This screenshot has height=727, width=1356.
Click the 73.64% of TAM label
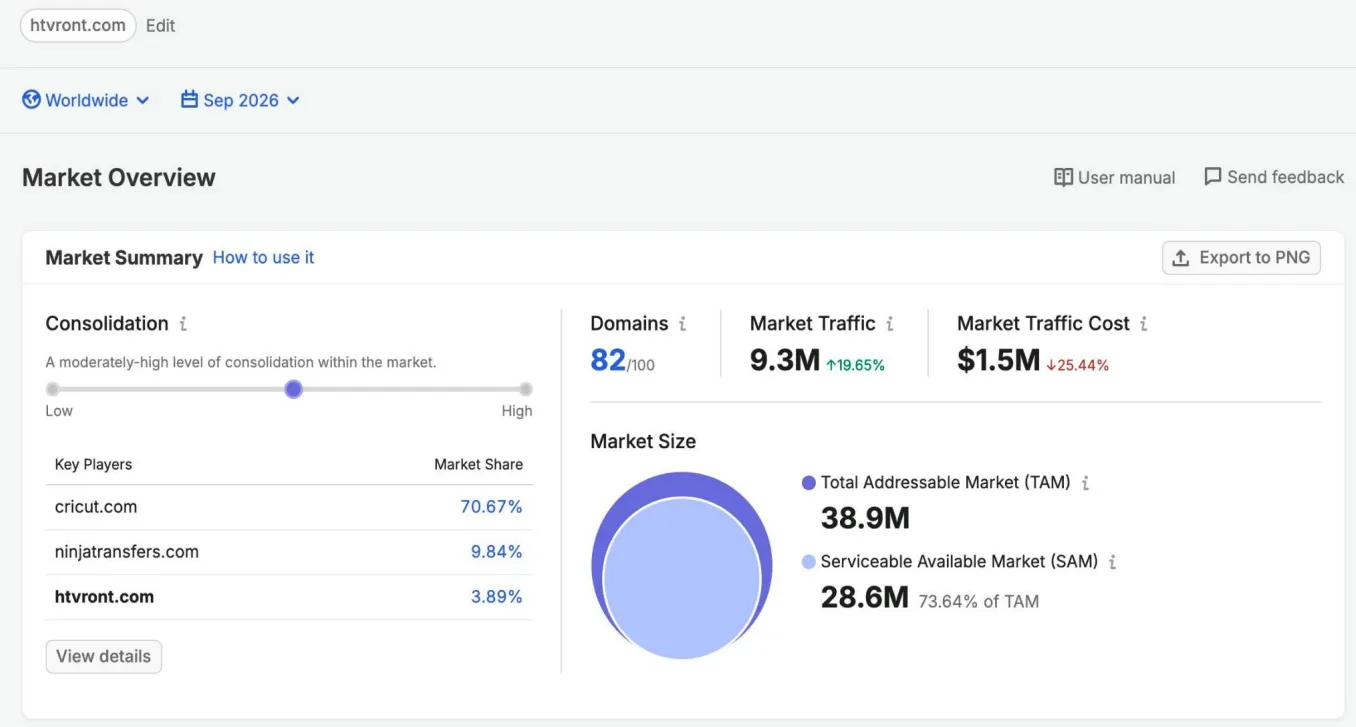[x=979, y=602]
